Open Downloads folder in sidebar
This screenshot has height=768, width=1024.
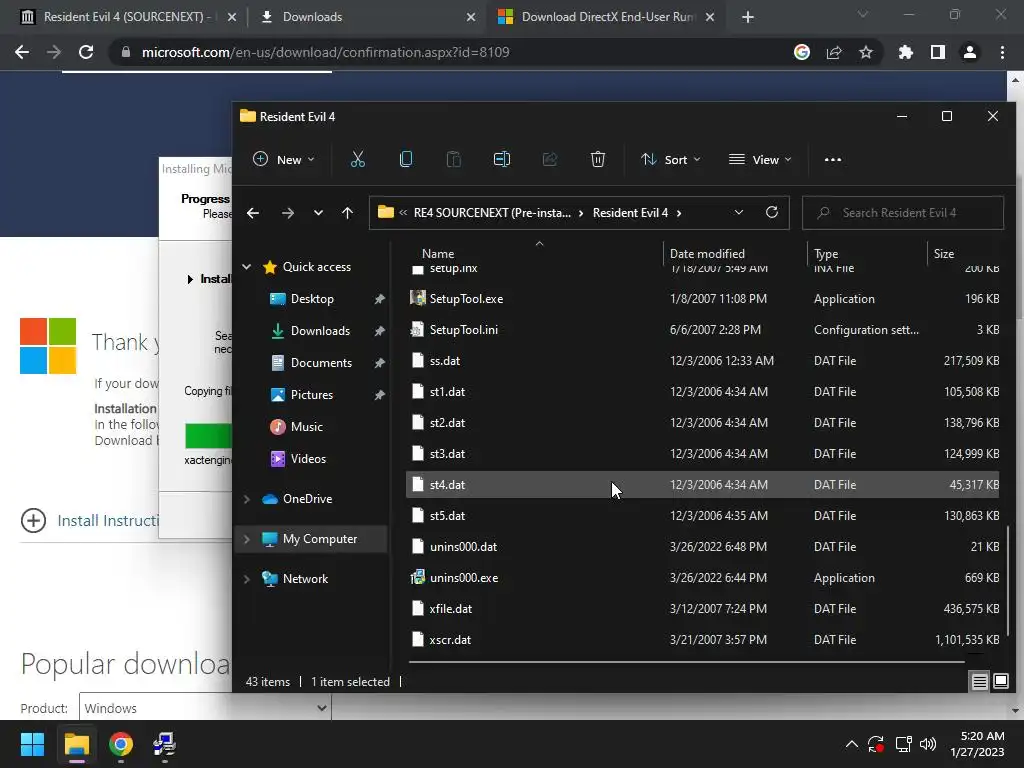pos(320,330)
